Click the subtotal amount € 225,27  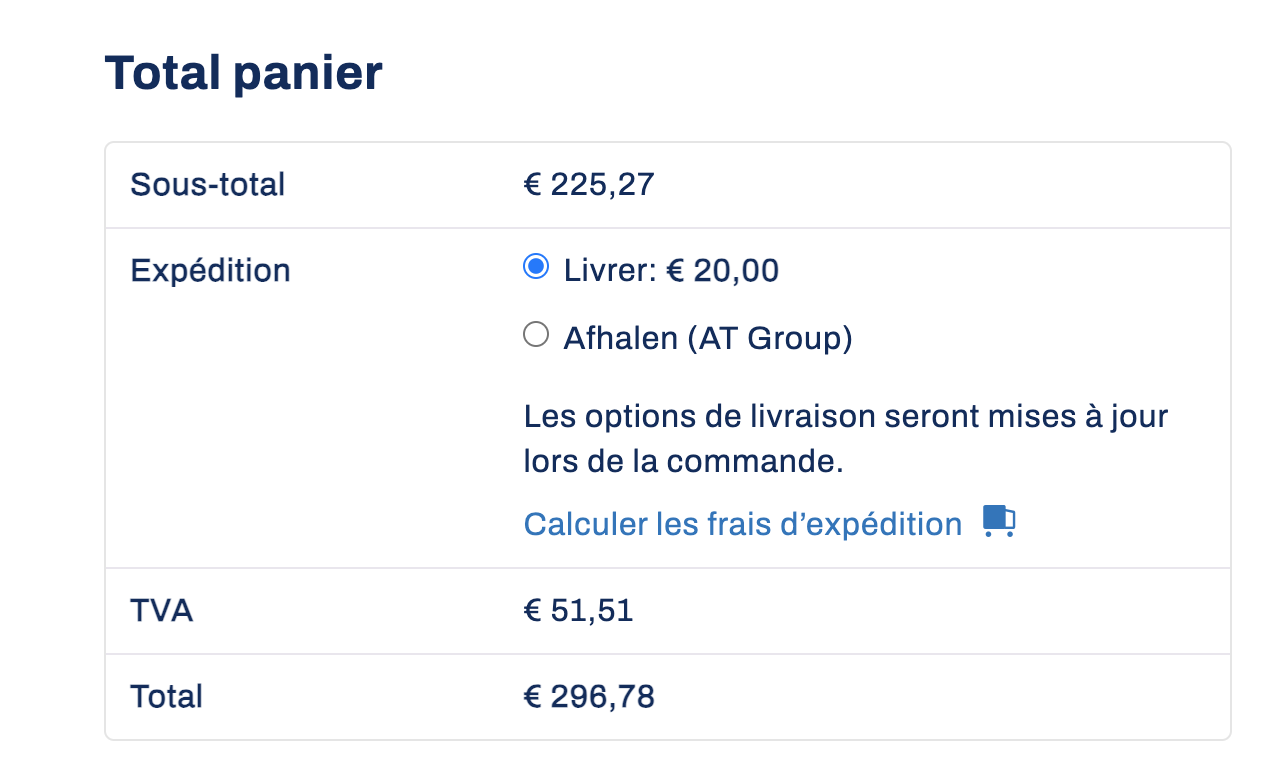589,185
